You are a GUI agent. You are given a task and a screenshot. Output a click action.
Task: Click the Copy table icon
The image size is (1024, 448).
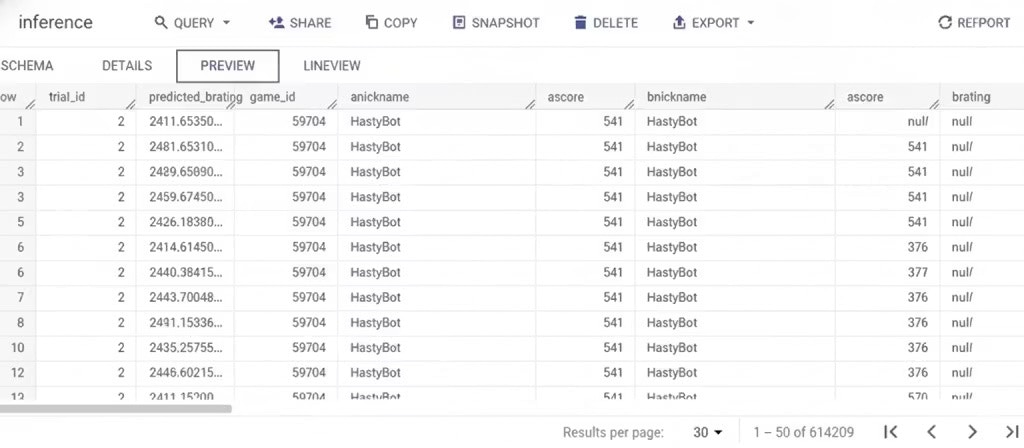[x=372, y=23]
